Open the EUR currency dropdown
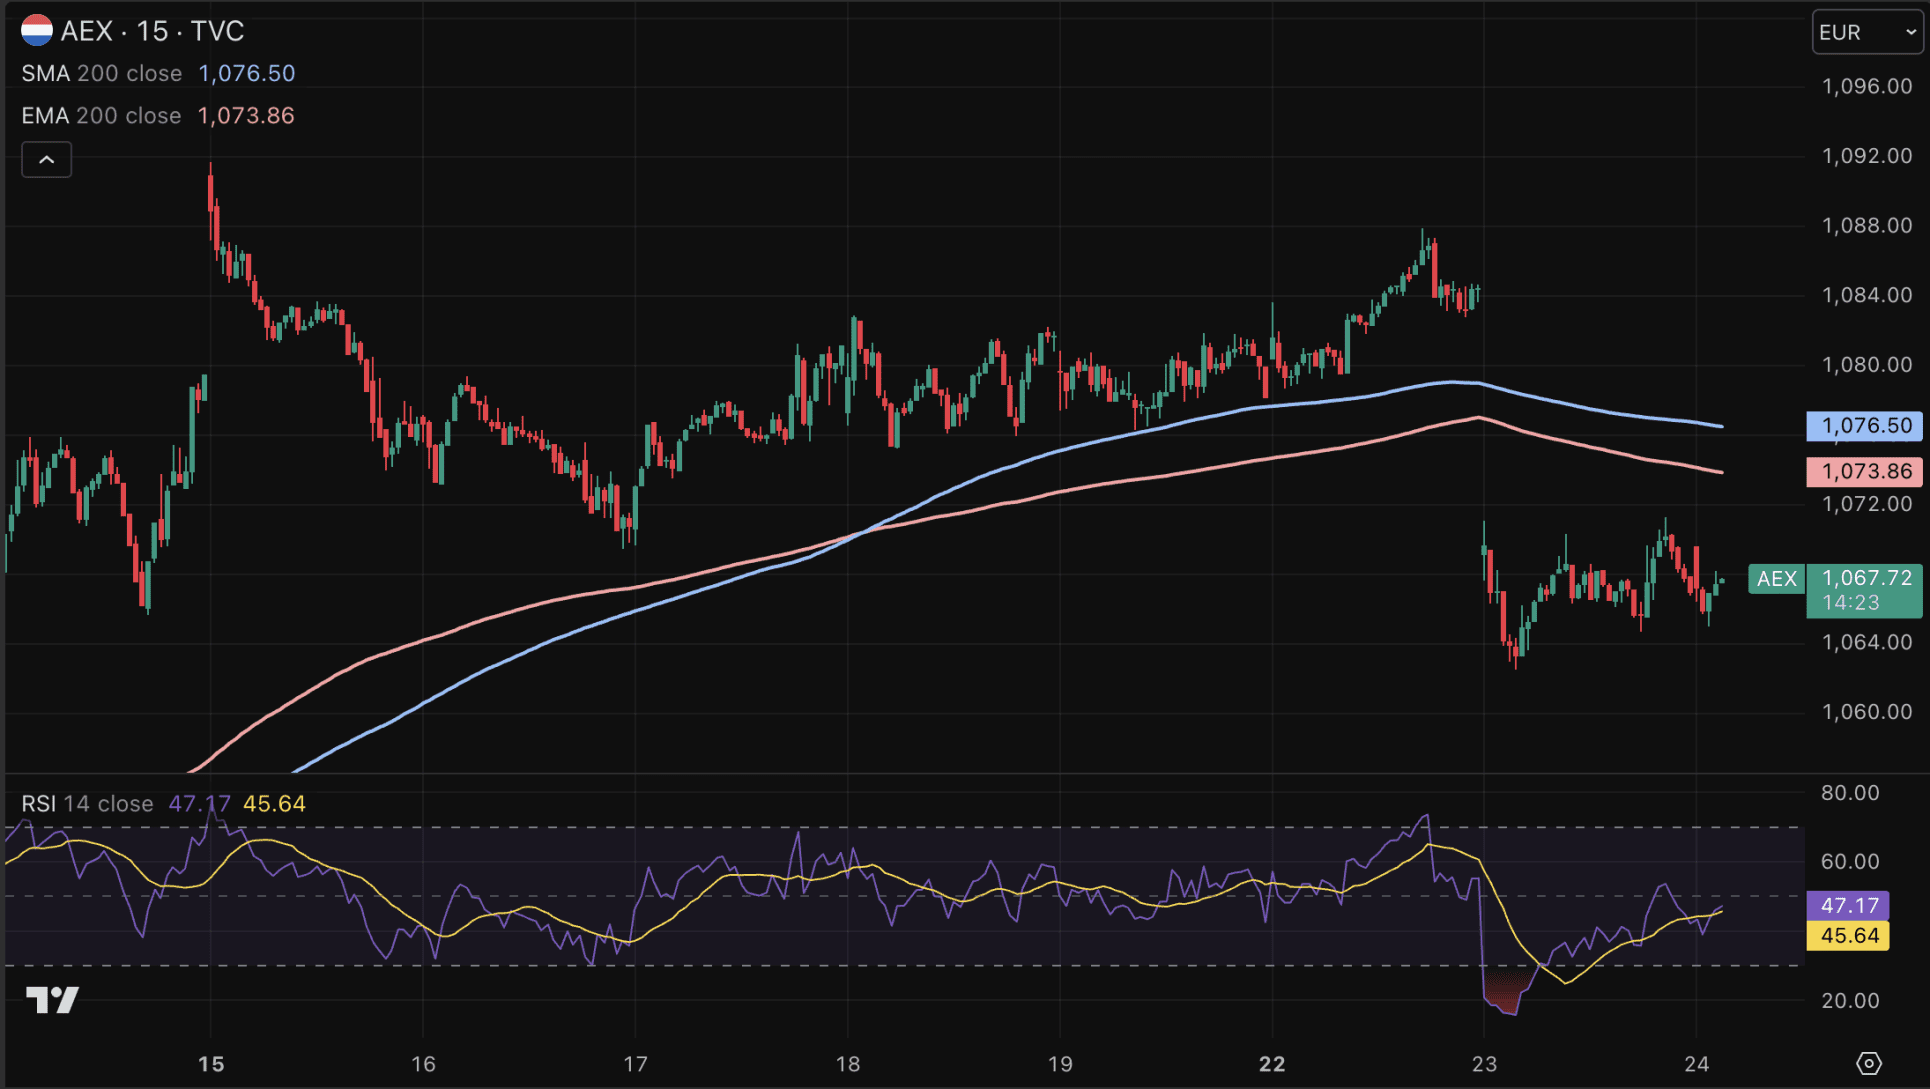1930x1089 pixels. pyautogui.click(x=1867, y=32)
